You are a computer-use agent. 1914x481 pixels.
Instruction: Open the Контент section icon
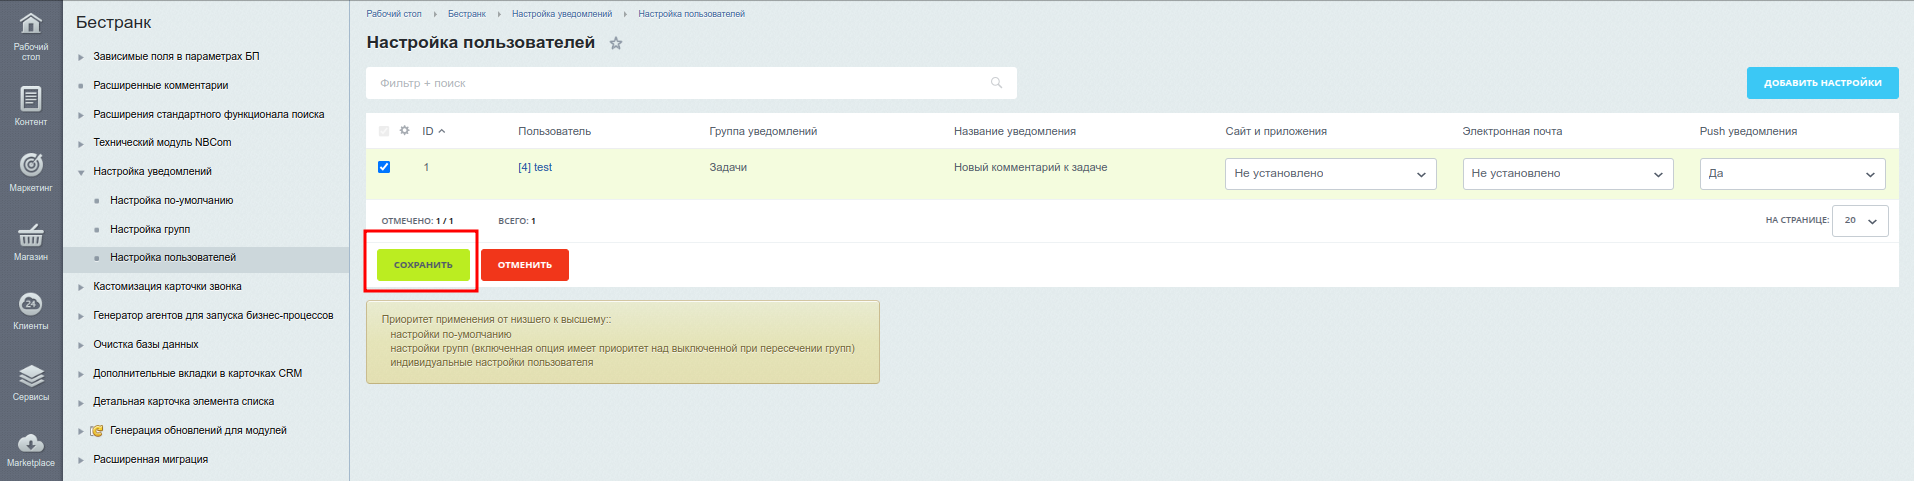click(31, 99)
